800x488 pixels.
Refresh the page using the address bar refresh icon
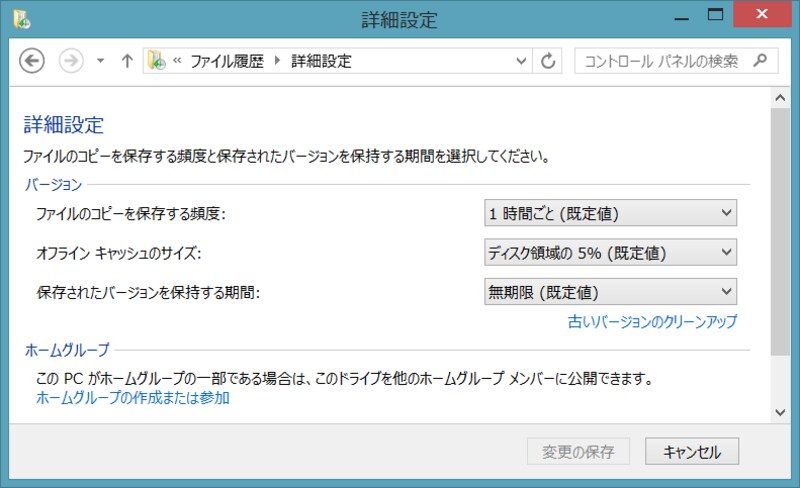pos(547,61)
